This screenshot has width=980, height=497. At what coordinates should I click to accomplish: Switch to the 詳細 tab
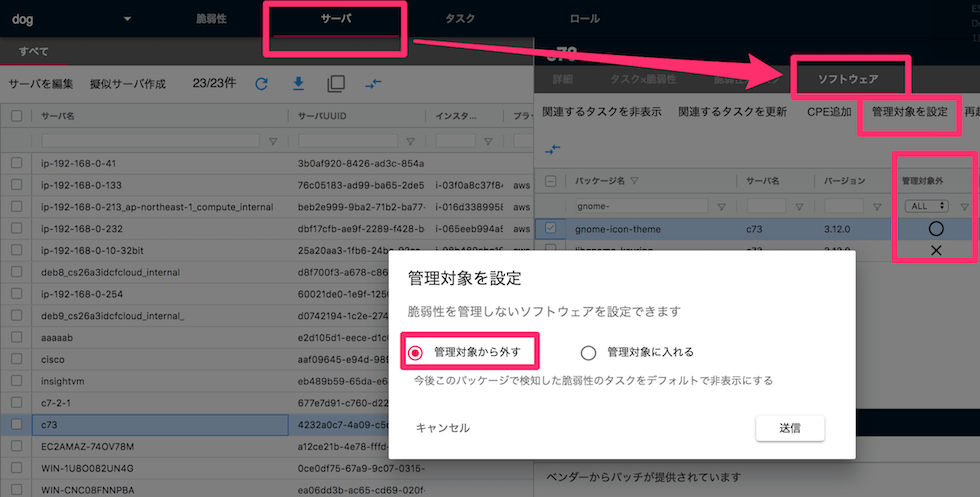click(x=562, y=79)
